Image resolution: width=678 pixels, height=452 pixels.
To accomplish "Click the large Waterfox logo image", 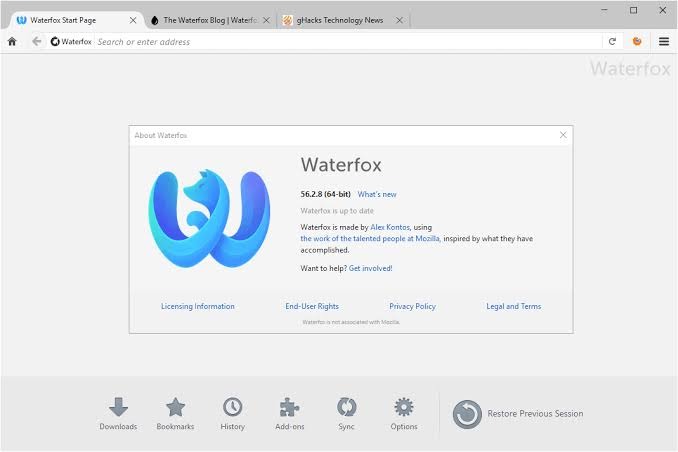I will tap(209, 218).
